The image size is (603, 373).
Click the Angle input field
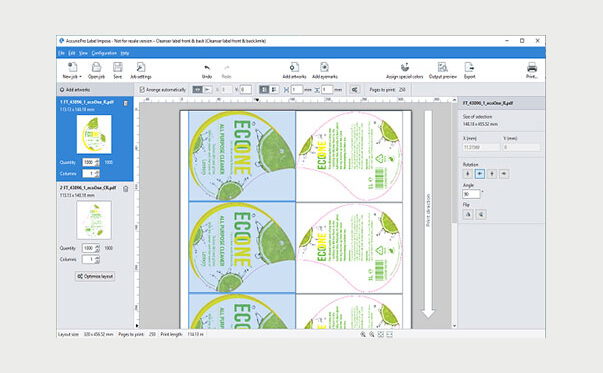coord(471,194)
